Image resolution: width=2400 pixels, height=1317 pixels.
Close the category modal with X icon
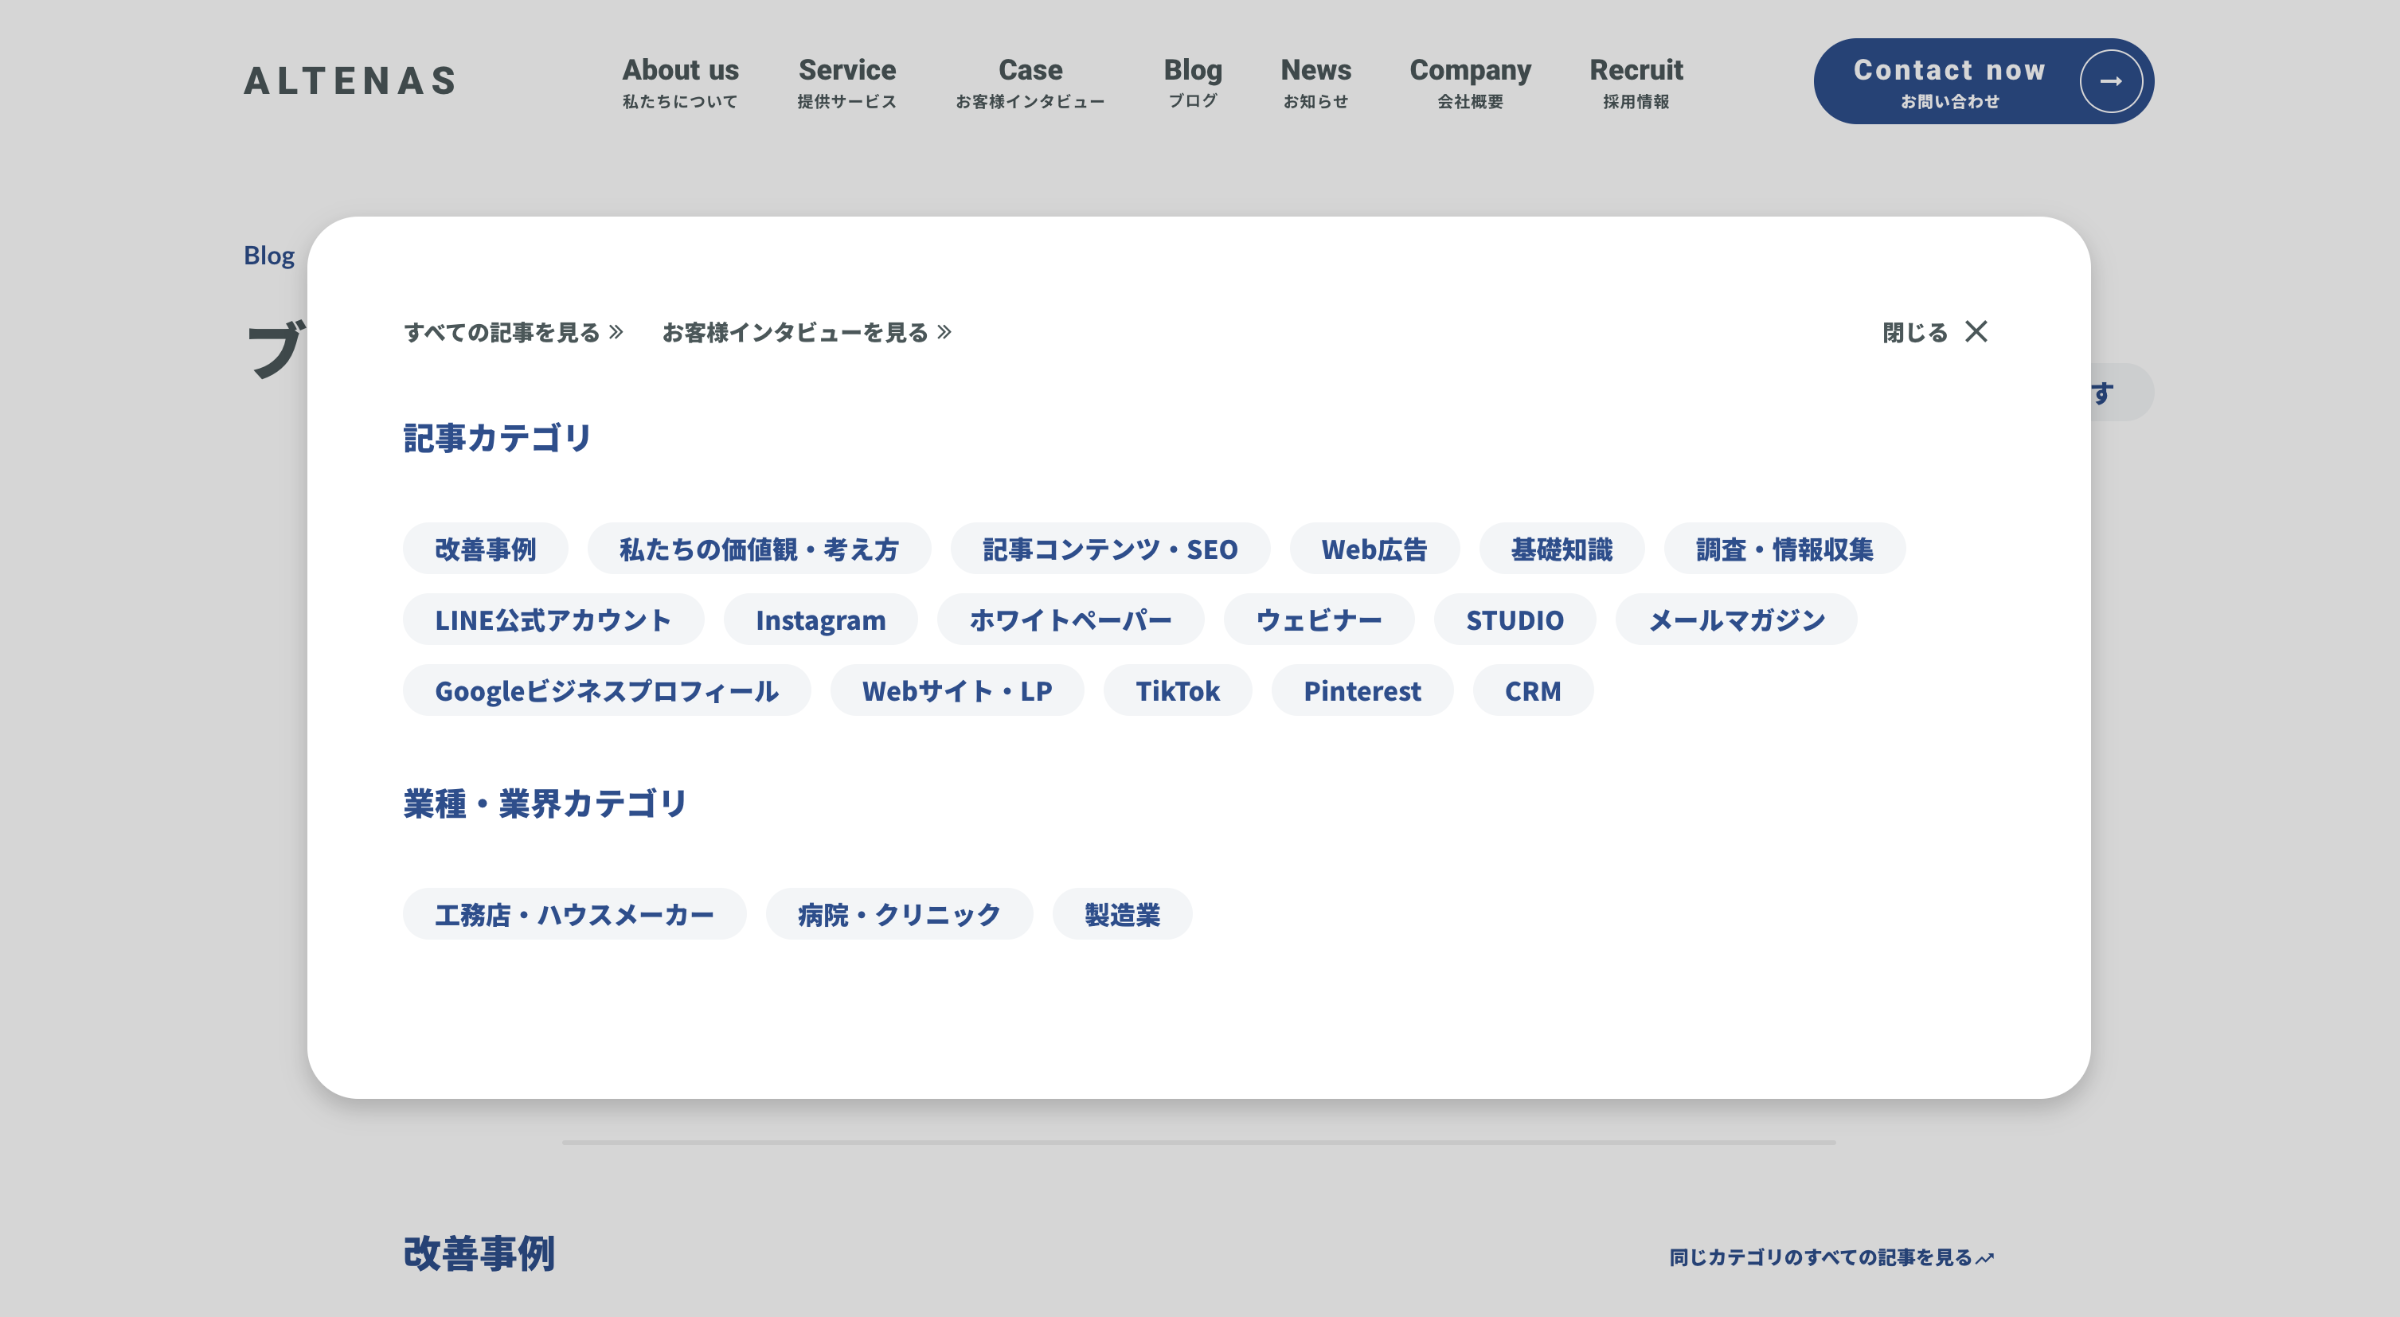[x=1976, y=331]
